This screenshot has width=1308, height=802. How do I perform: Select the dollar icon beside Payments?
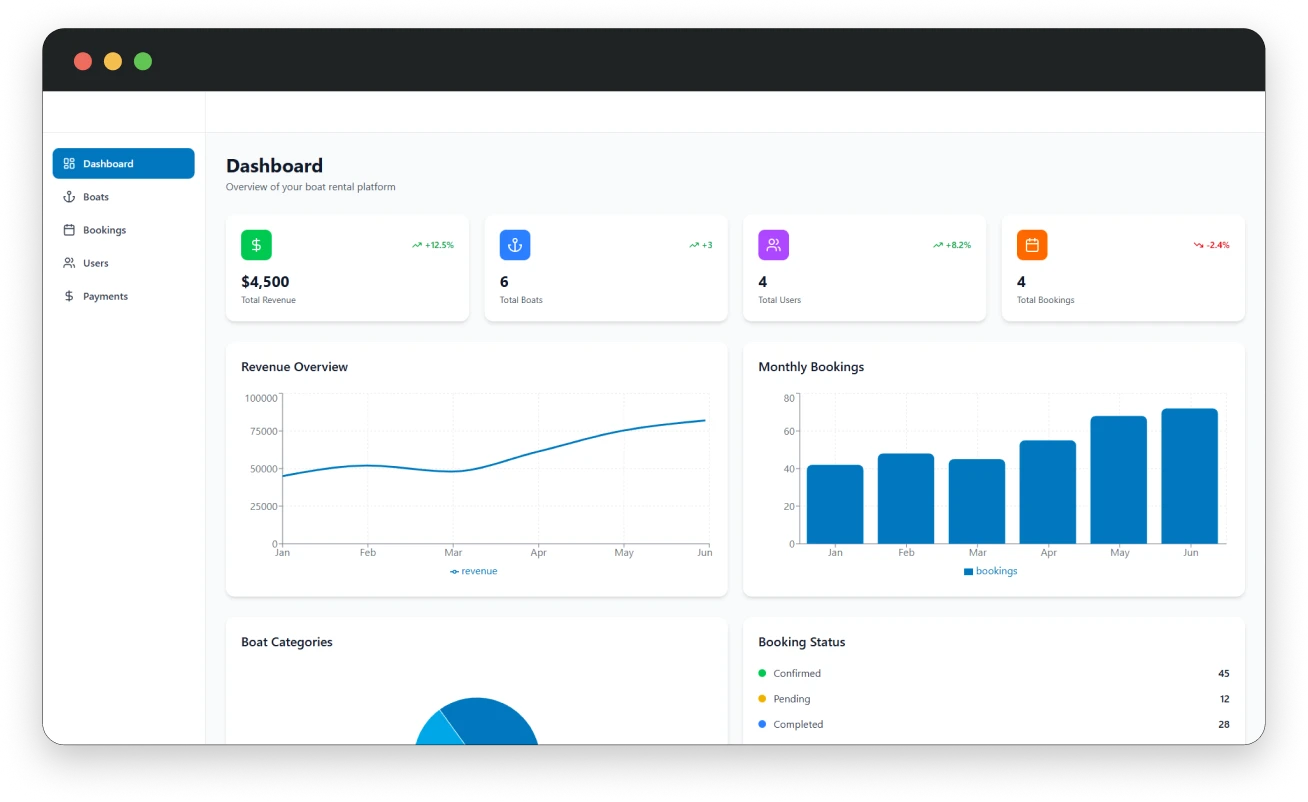(68, 296)
